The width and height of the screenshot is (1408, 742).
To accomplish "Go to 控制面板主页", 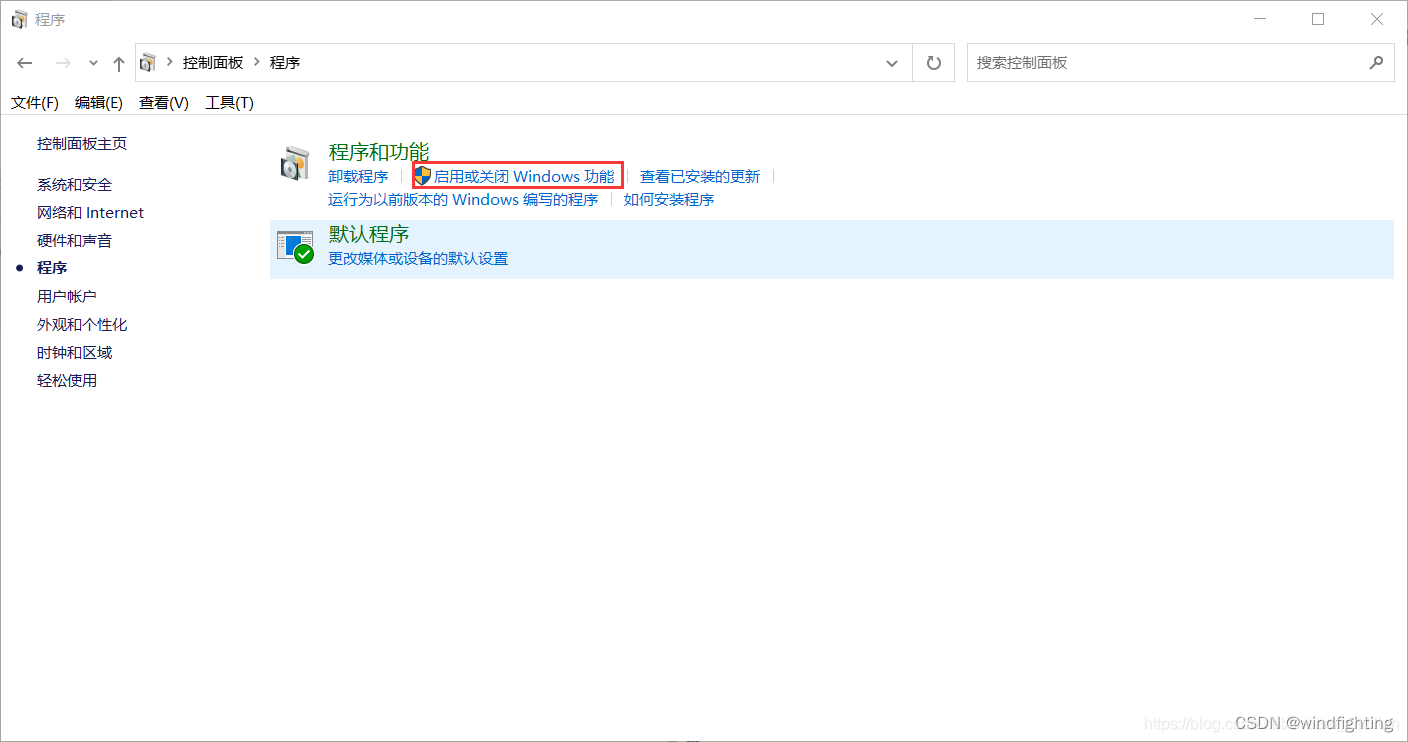I will tap(82, 143).
